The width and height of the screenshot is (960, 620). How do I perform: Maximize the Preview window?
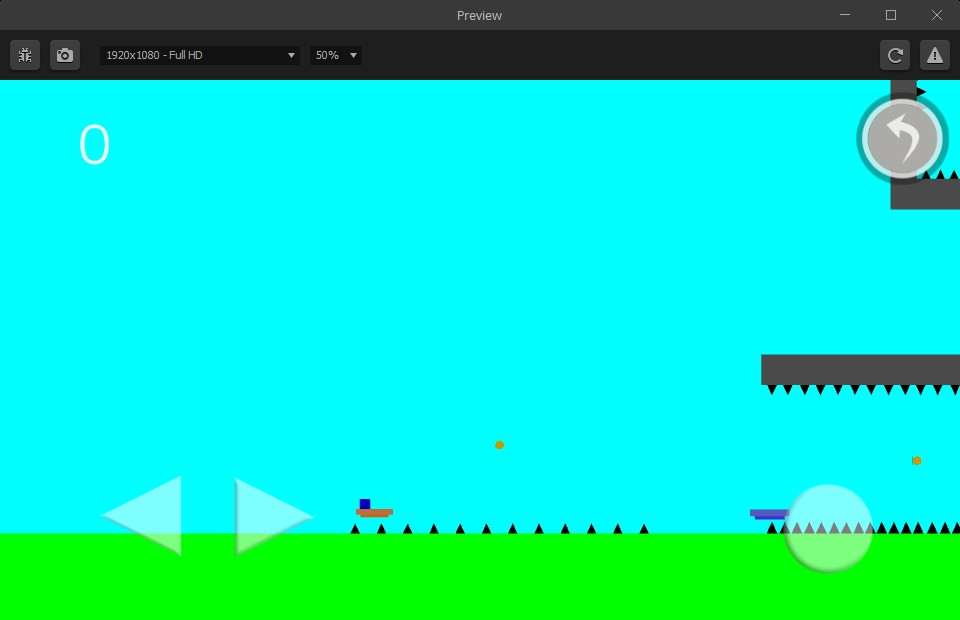(x=891, y=15)
